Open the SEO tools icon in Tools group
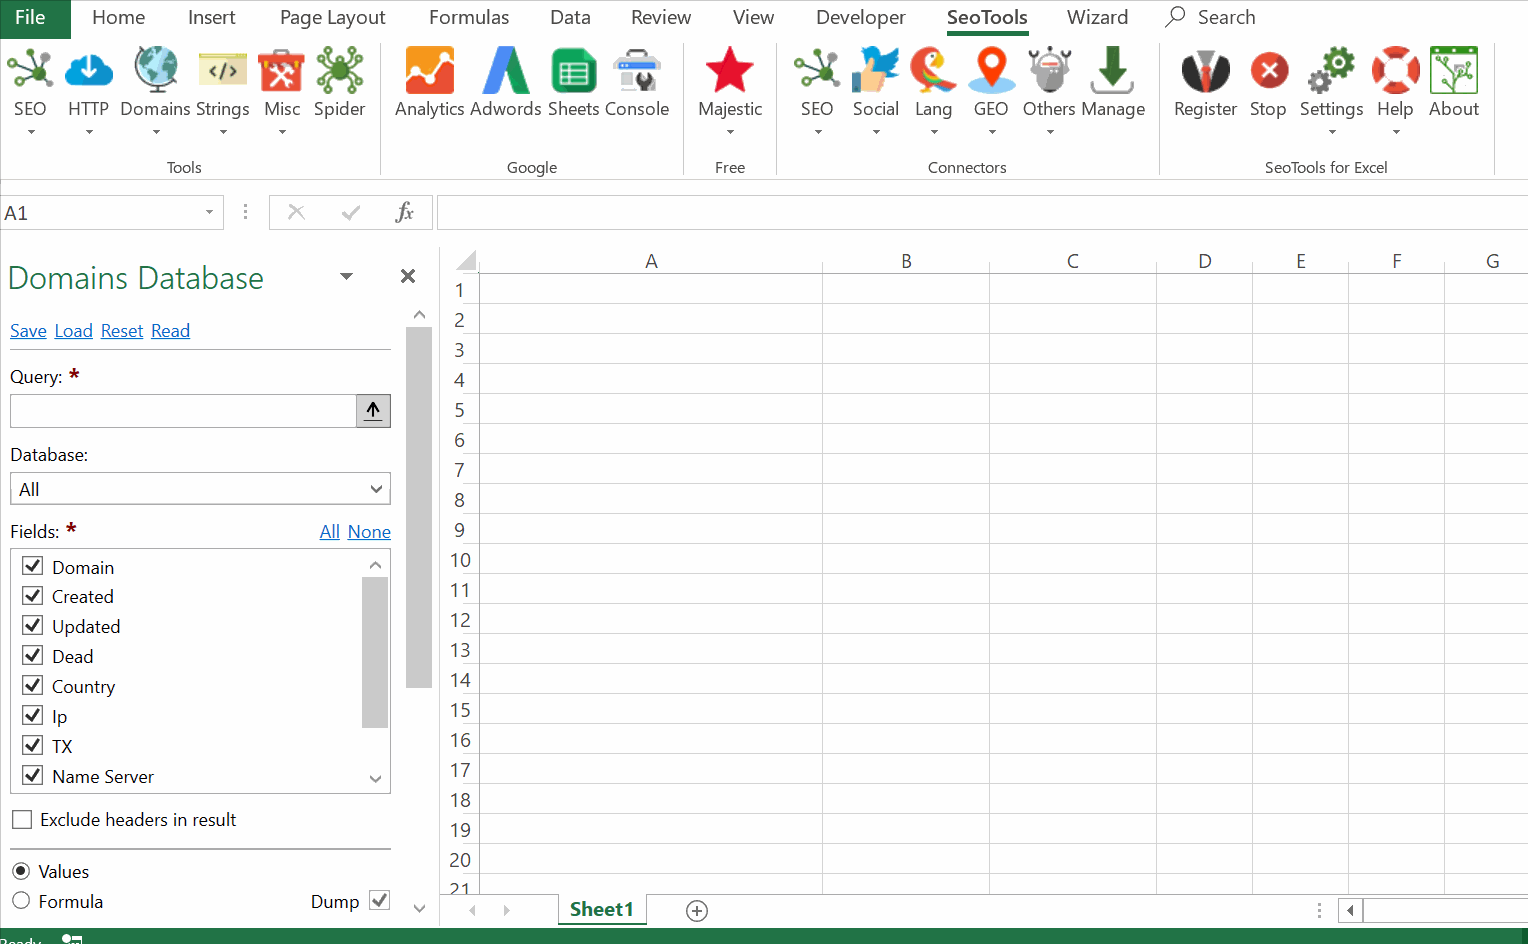Screen dimensions: 1528x944 [x=30, y=70]
